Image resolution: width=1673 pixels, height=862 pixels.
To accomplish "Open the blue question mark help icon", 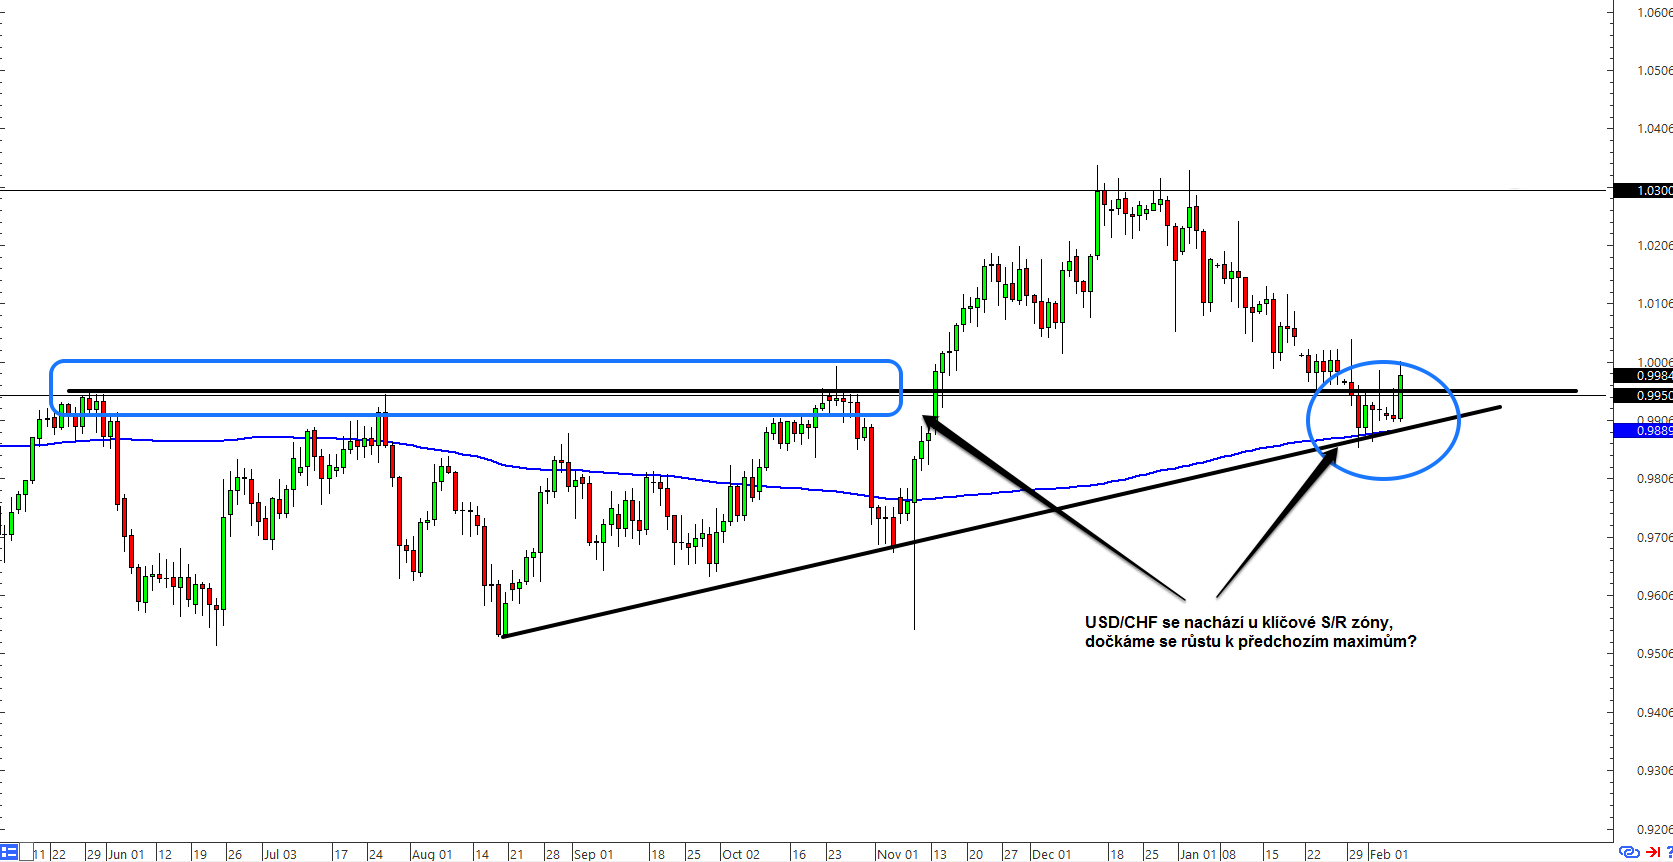I will (1668, 853).
